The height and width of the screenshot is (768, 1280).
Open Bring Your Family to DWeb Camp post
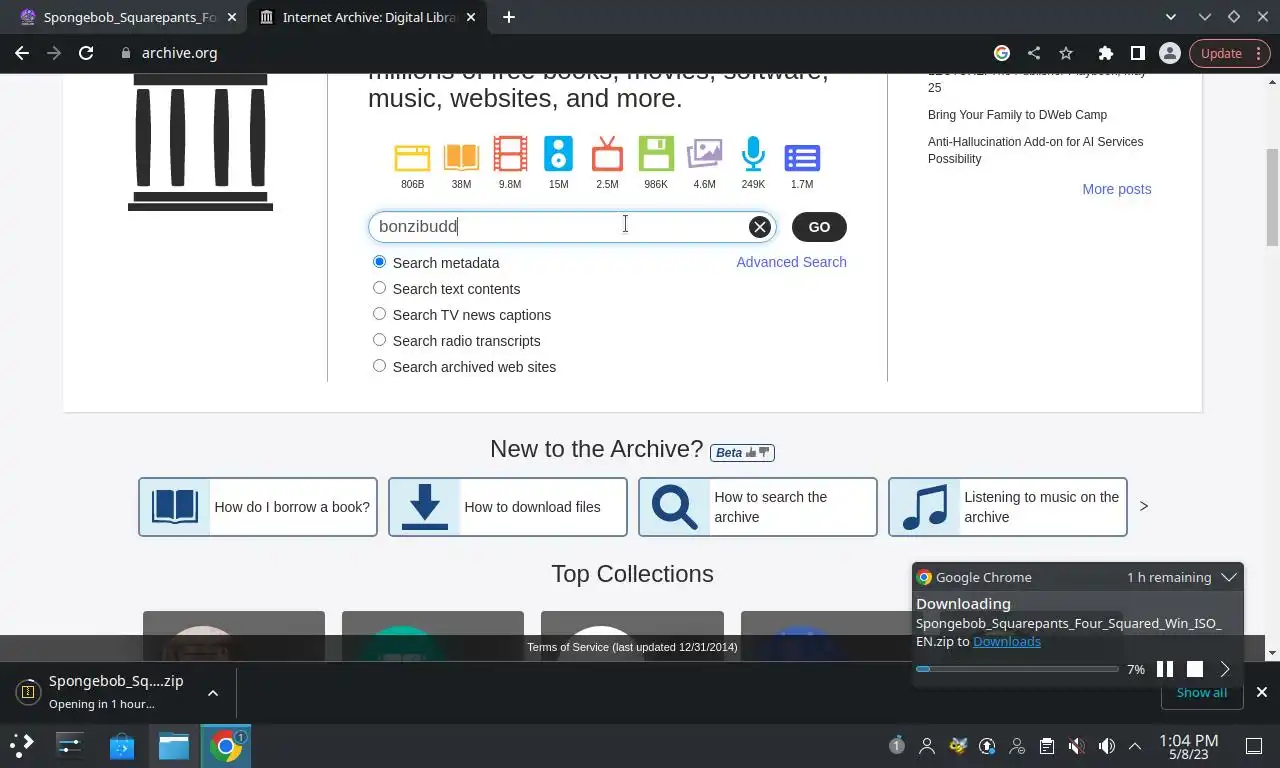point(1017,115)
